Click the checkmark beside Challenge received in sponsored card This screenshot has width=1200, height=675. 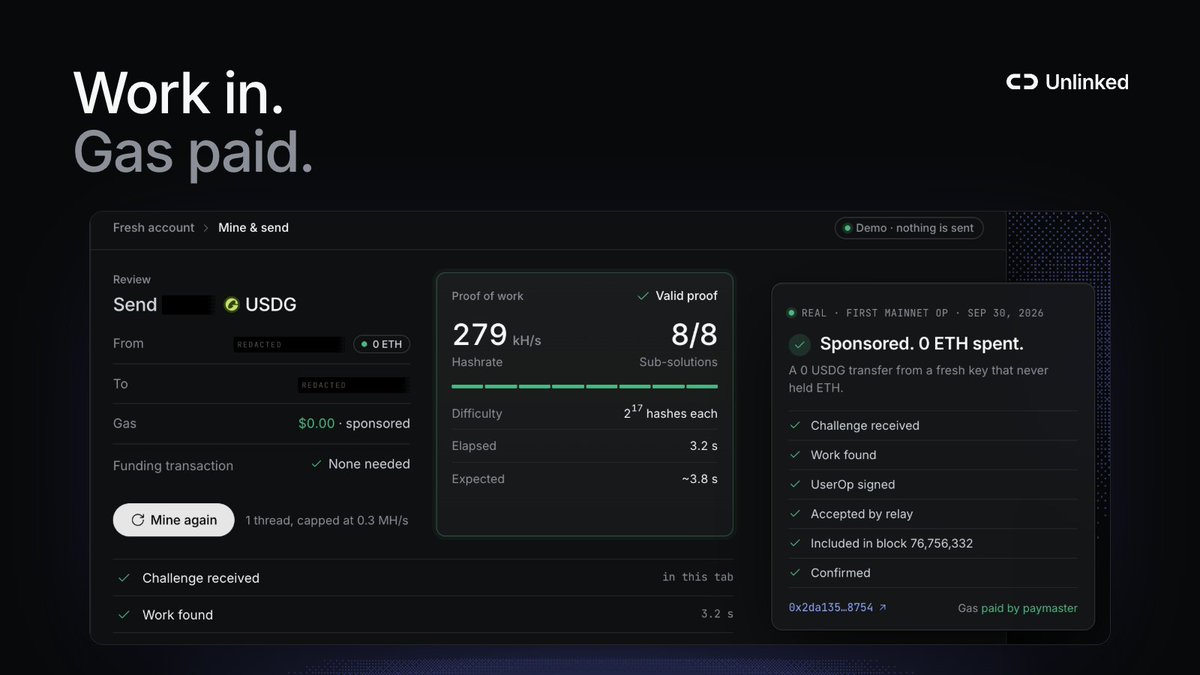tap(795, 425)
